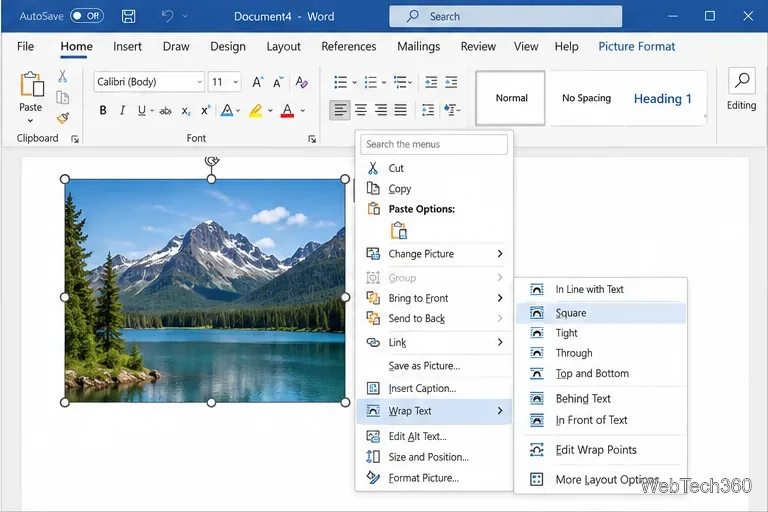Apply superscript formatting
The width and height of the screenshot is (768, 512).
coord(205,111)
